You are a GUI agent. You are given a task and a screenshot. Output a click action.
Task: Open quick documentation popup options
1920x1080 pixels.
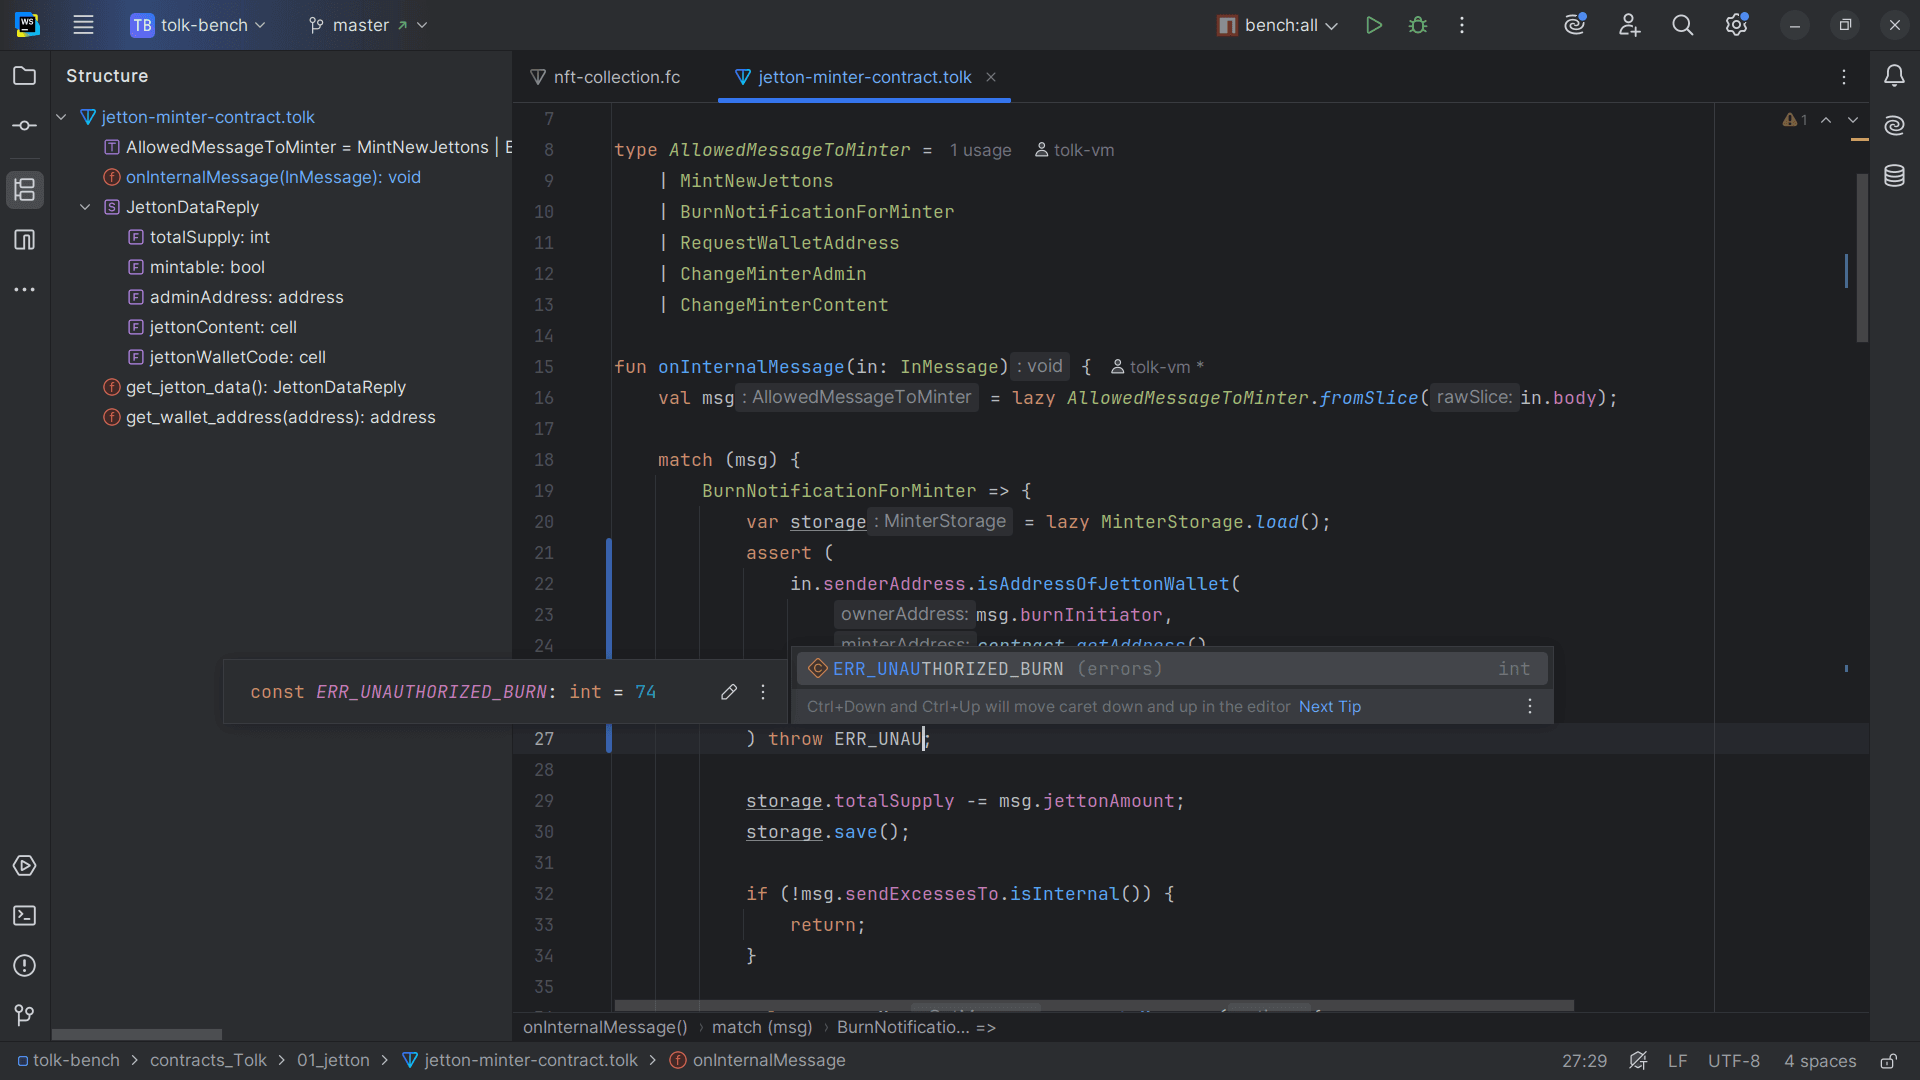pyautogui.click(x=763, y=692)
